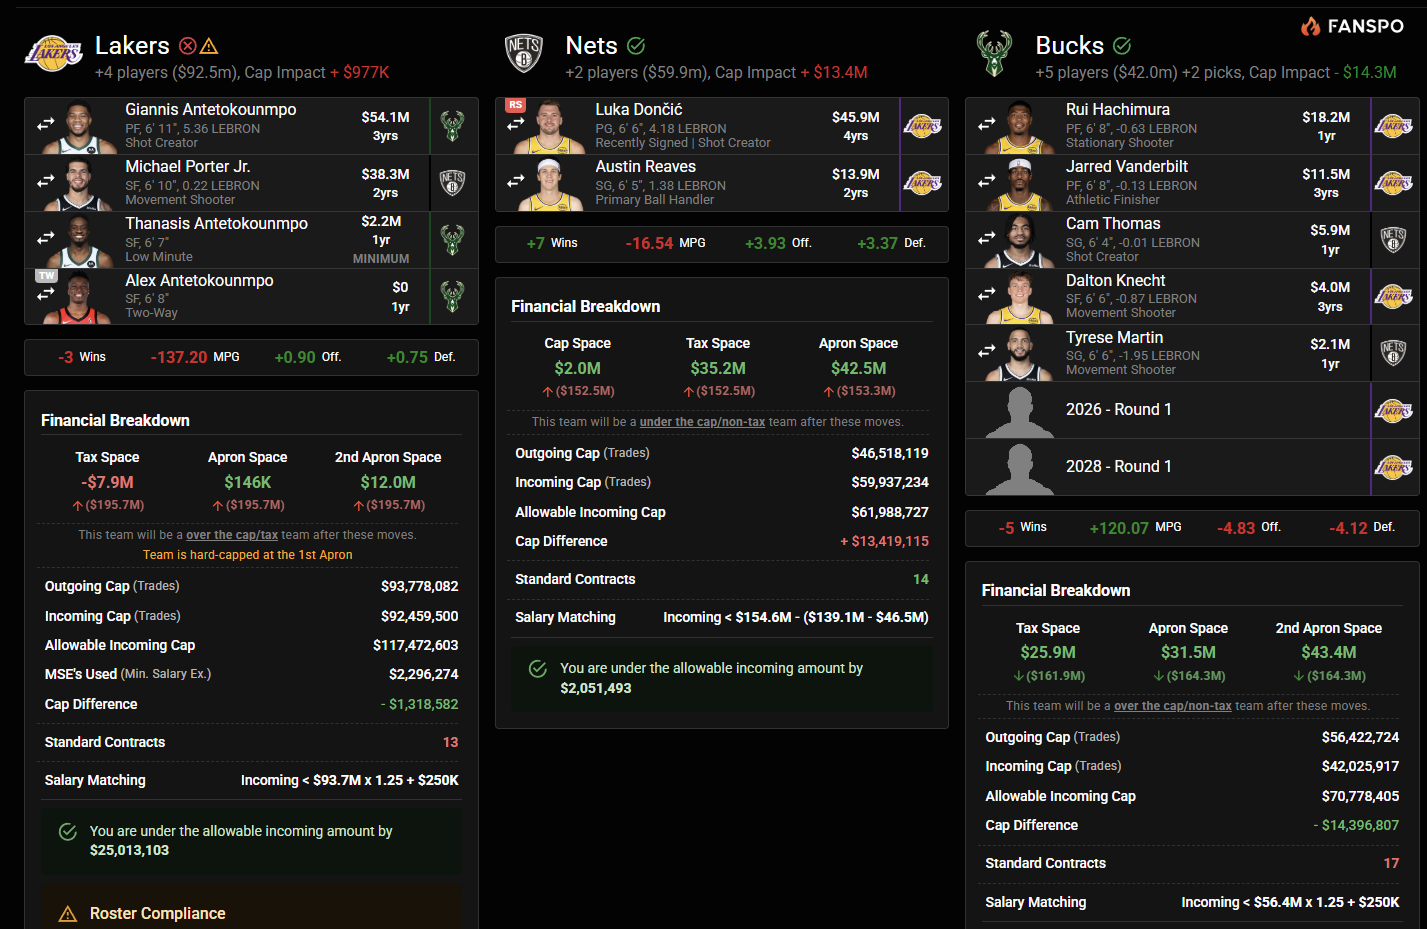Image resolution: width=1427 pixels, height=929 pixels.
Task: Click the green check icon next to Bucks
Action: tap(1122, 46)
